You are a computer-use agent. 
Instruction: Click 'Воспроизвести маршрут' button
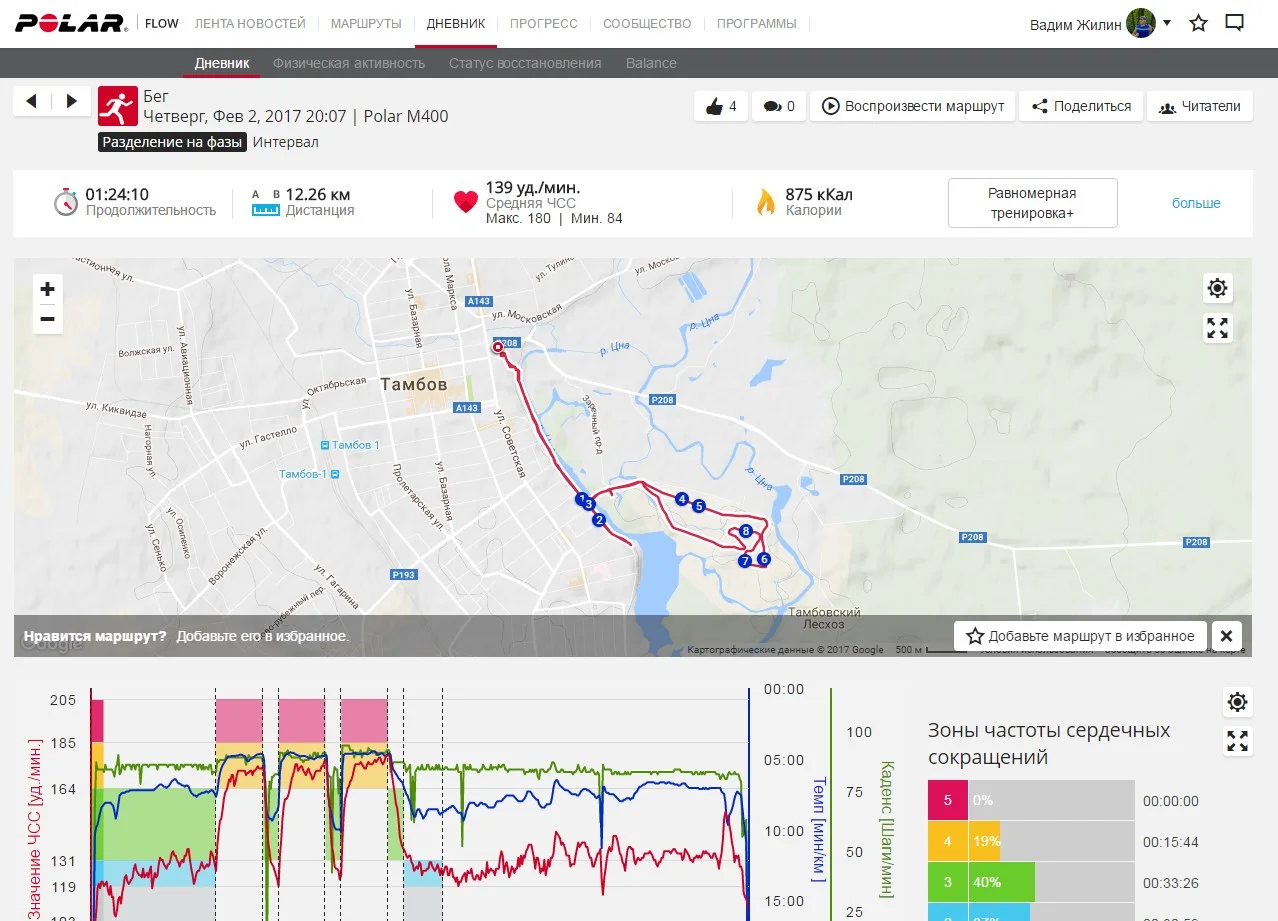tap(913, 106)
